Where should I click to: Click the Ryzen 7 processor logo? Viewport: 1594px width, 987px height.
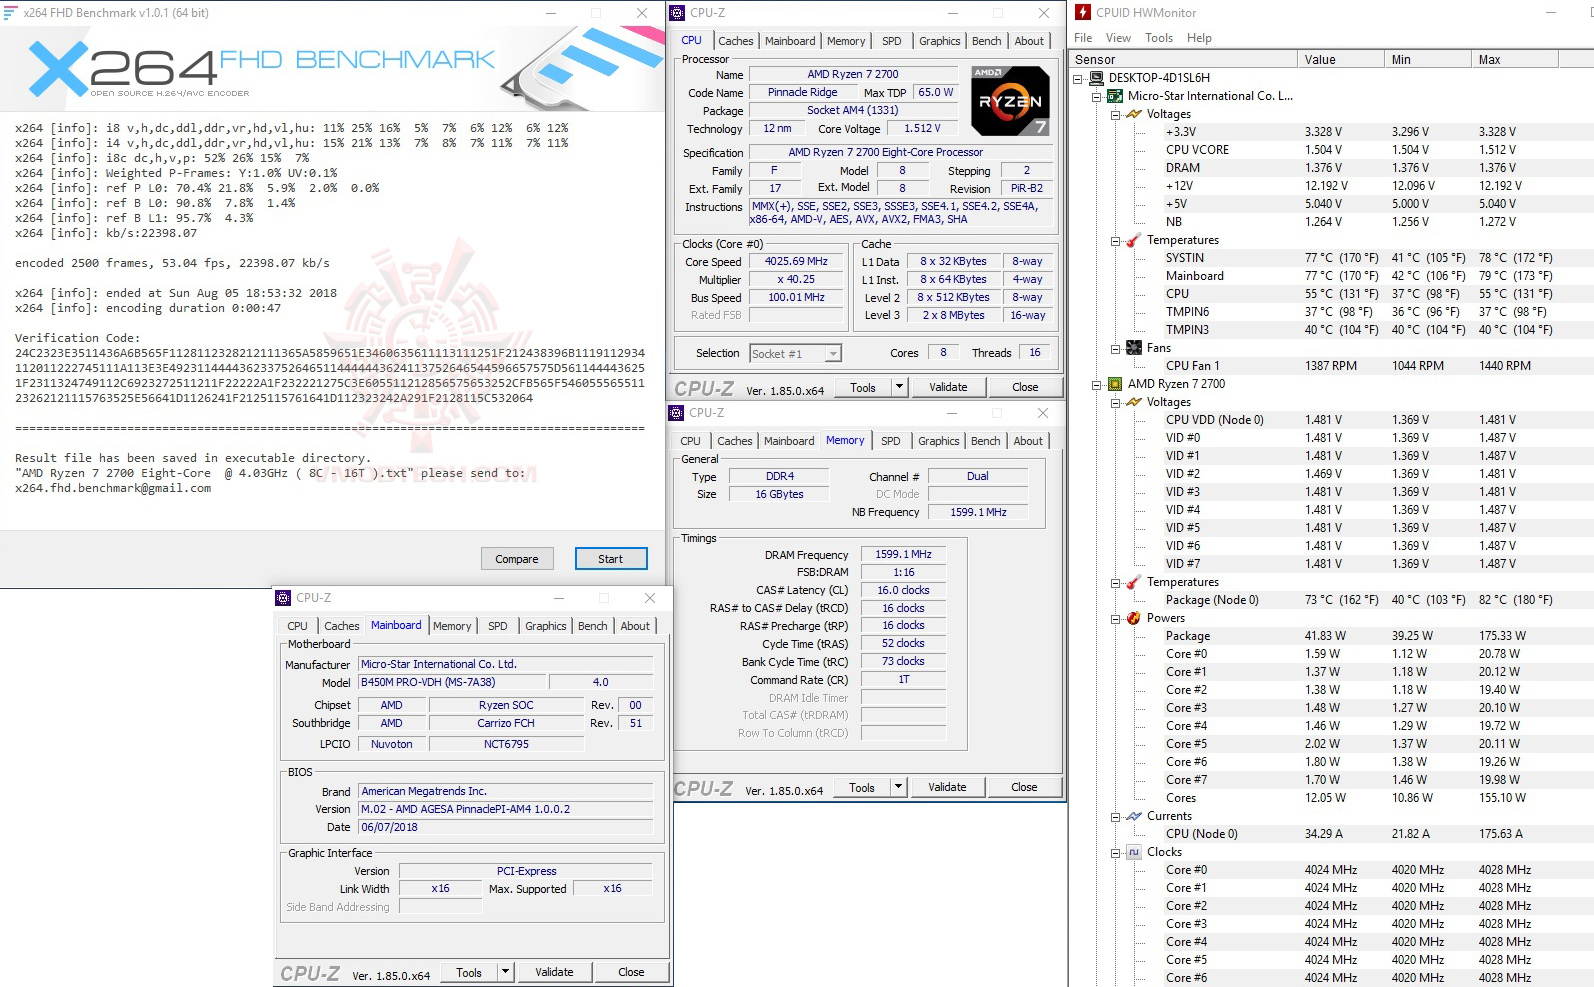click(x=1010, y=101)
